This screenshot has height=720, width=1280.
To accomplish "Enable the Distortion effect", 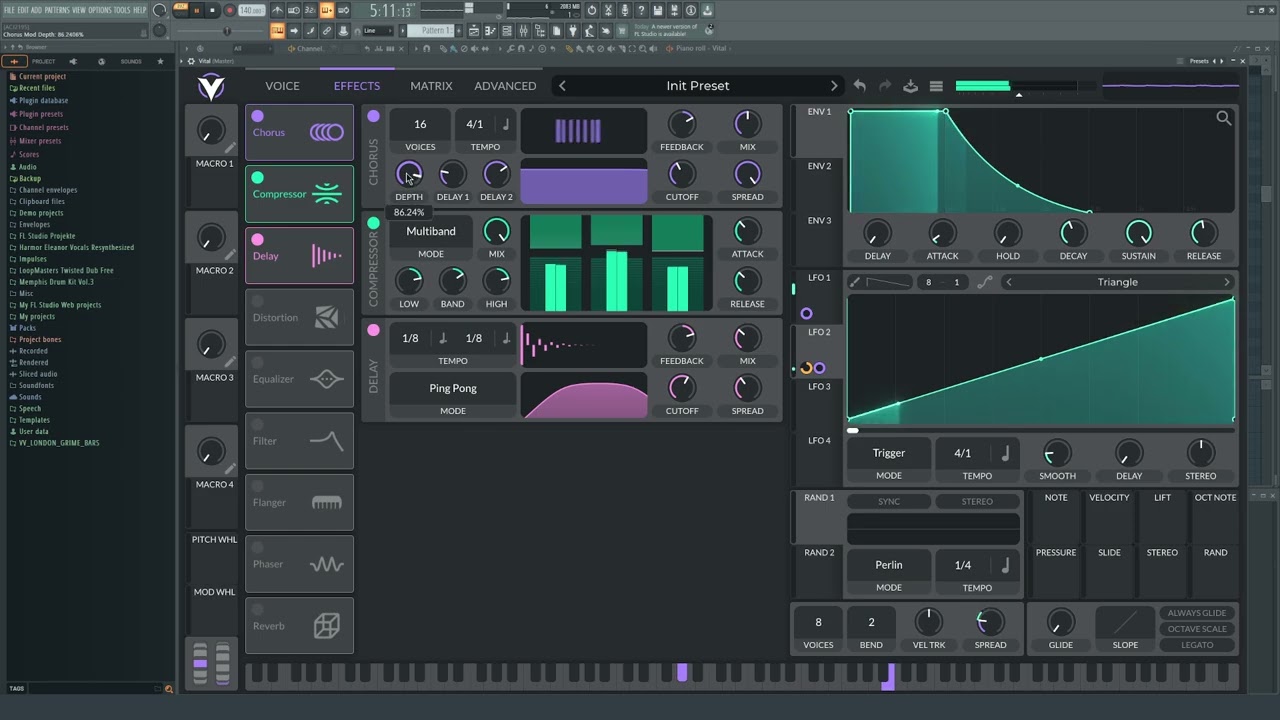I will [x=257, y=301].
